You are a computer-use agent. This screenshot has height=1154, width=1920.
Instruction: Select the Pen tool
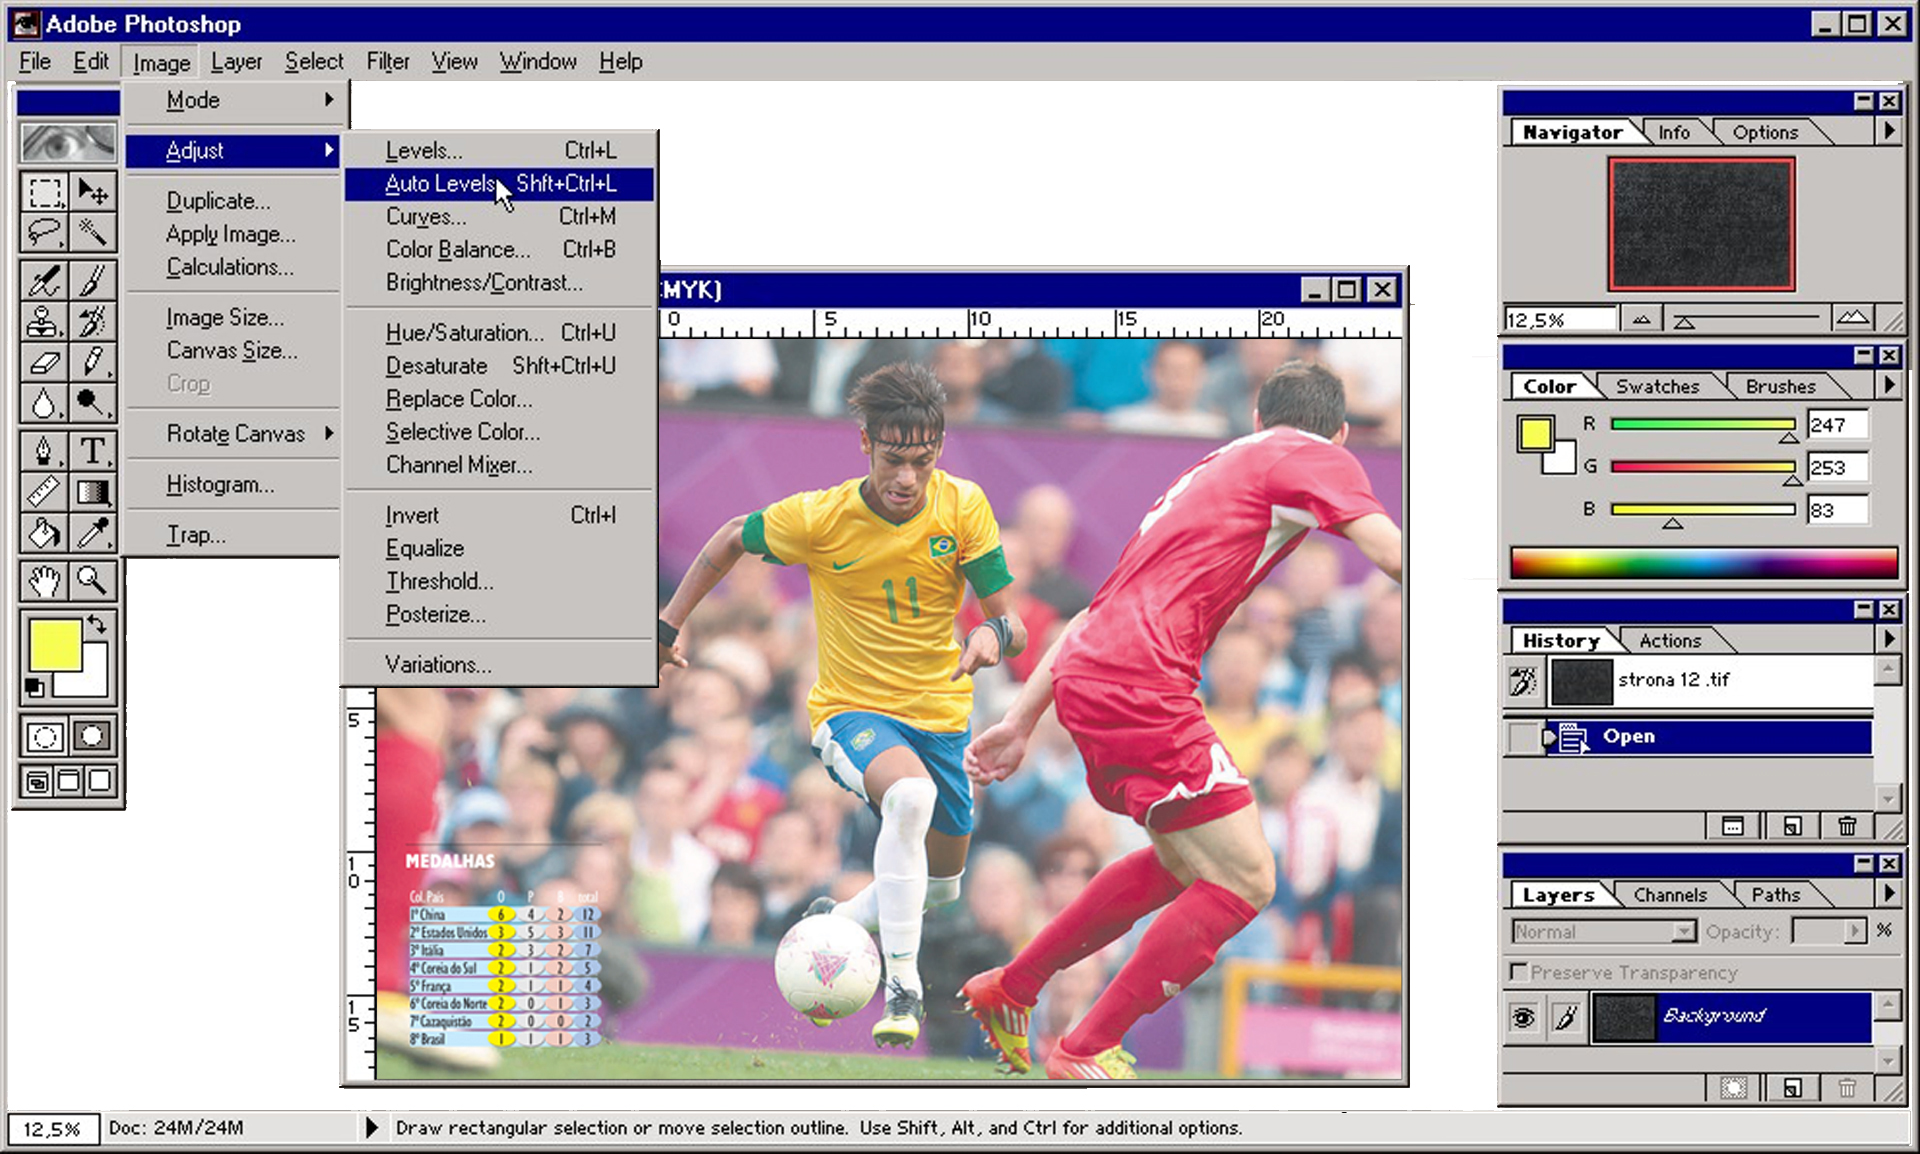45,451
